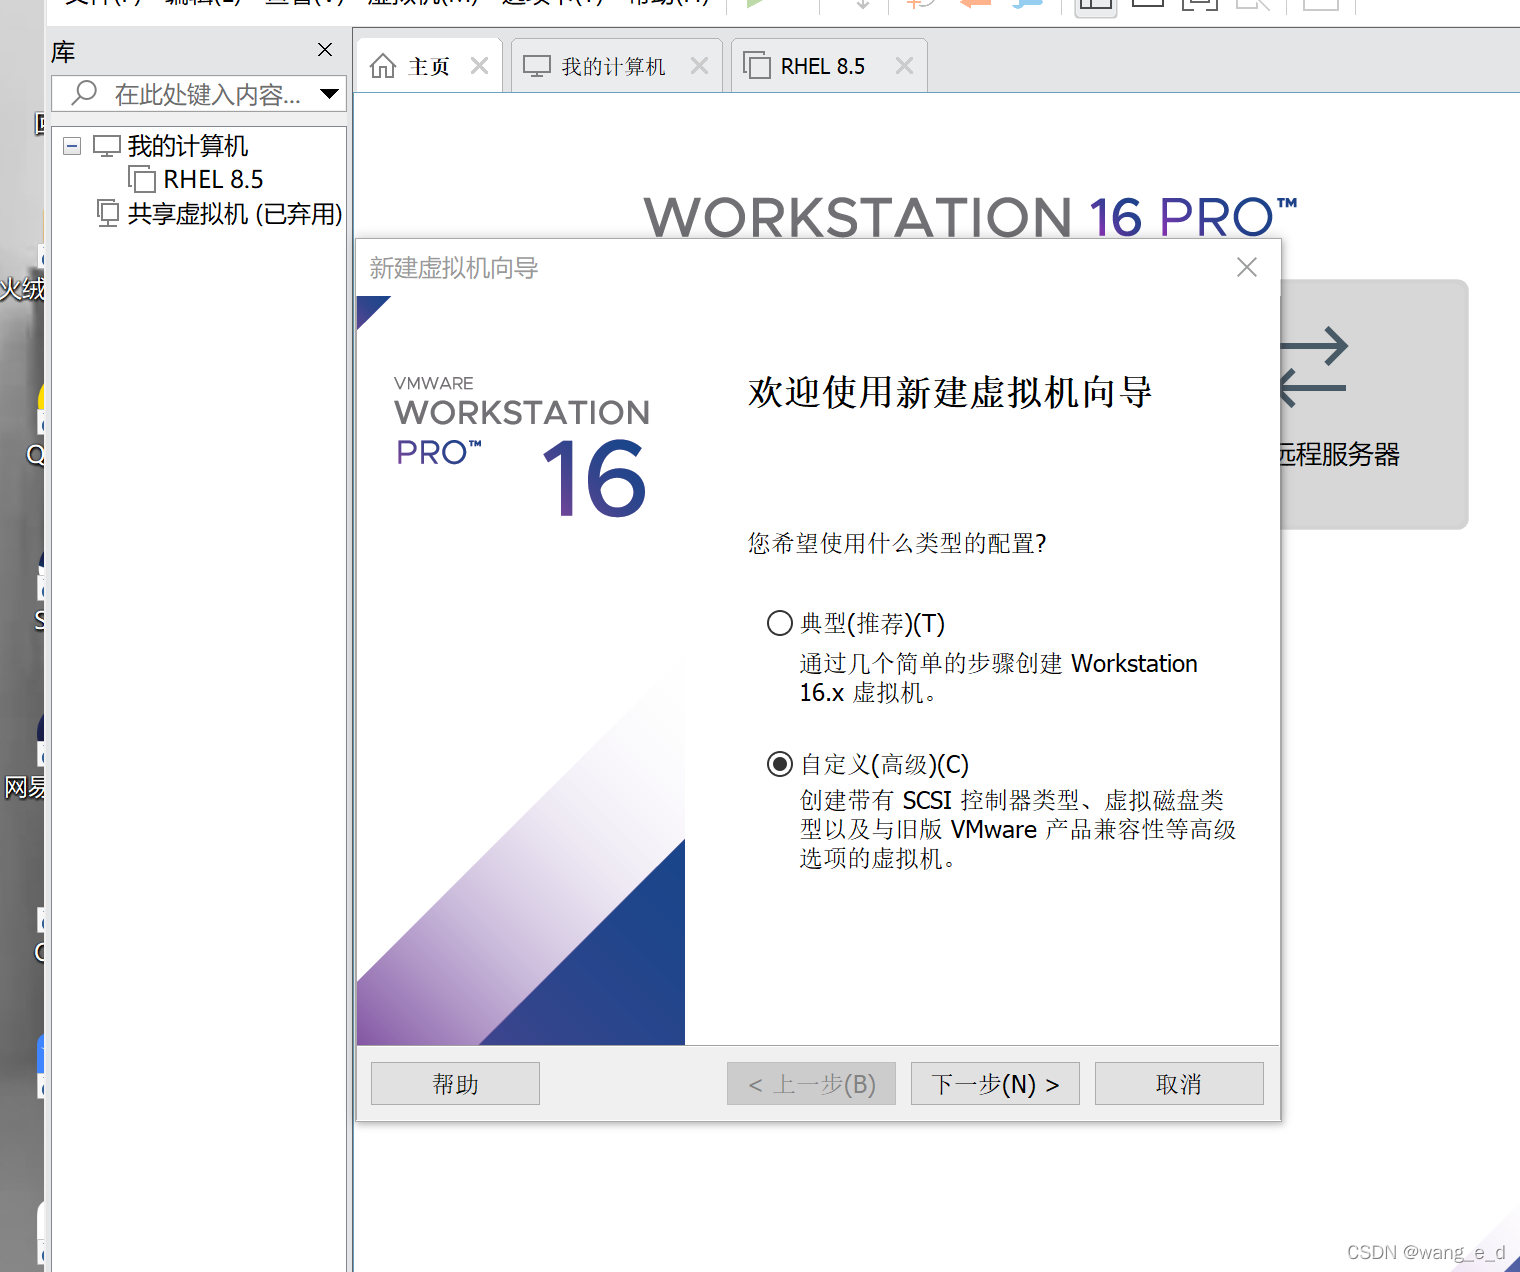
Task: Collapse the 我的计算机 tree node
Action: pyautogui.click(x=72, y=147)
